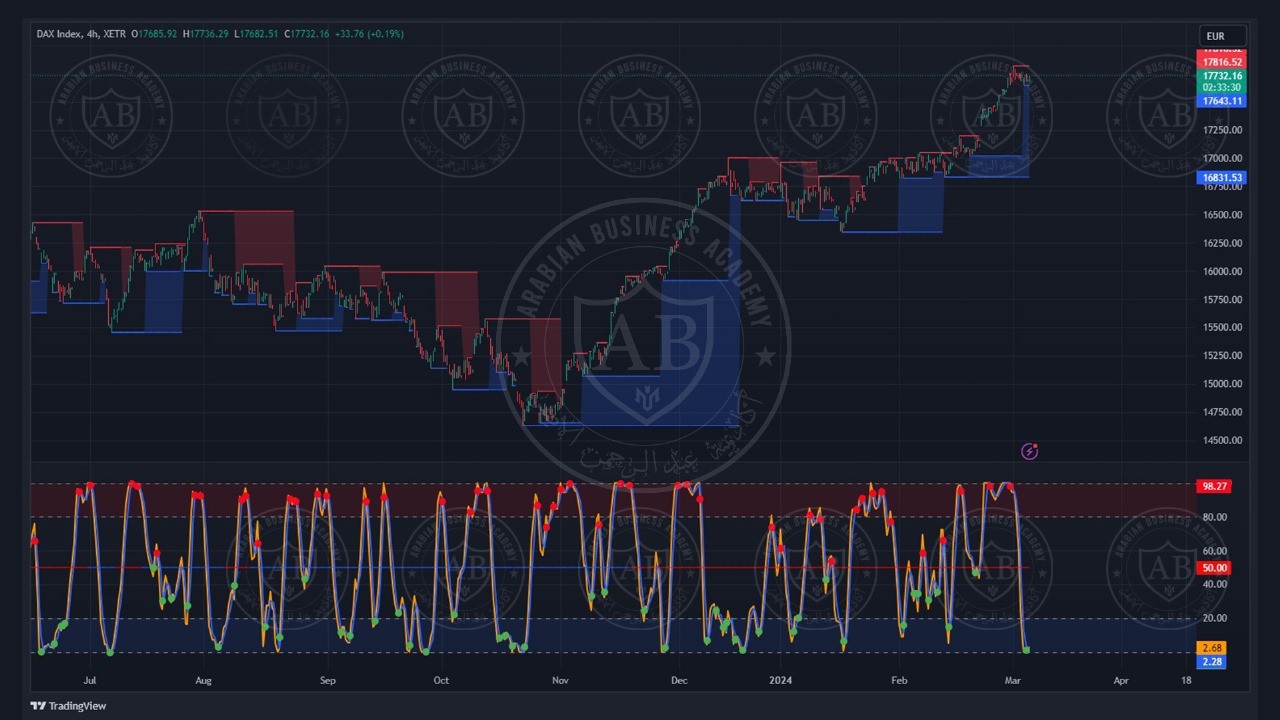1280x720 pixels.
Task: Click the 15250.00 price axis label
Action: click(x=1222, y=356)
